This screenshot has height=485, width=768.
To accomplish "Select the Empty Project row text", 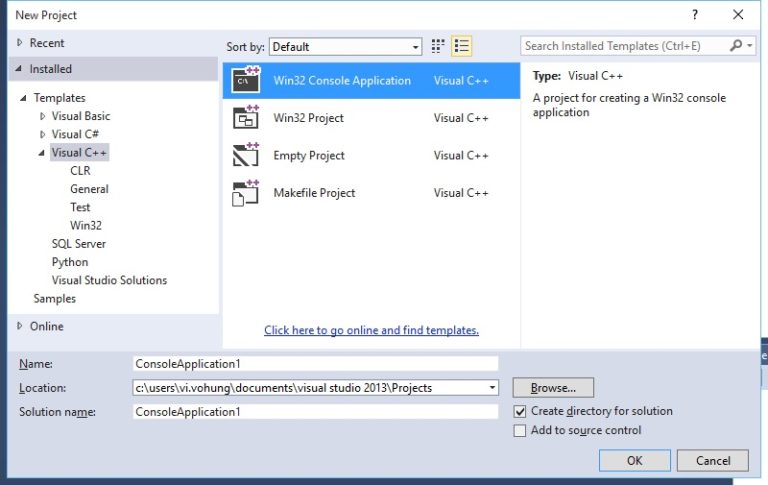I will tap(309, 155).
